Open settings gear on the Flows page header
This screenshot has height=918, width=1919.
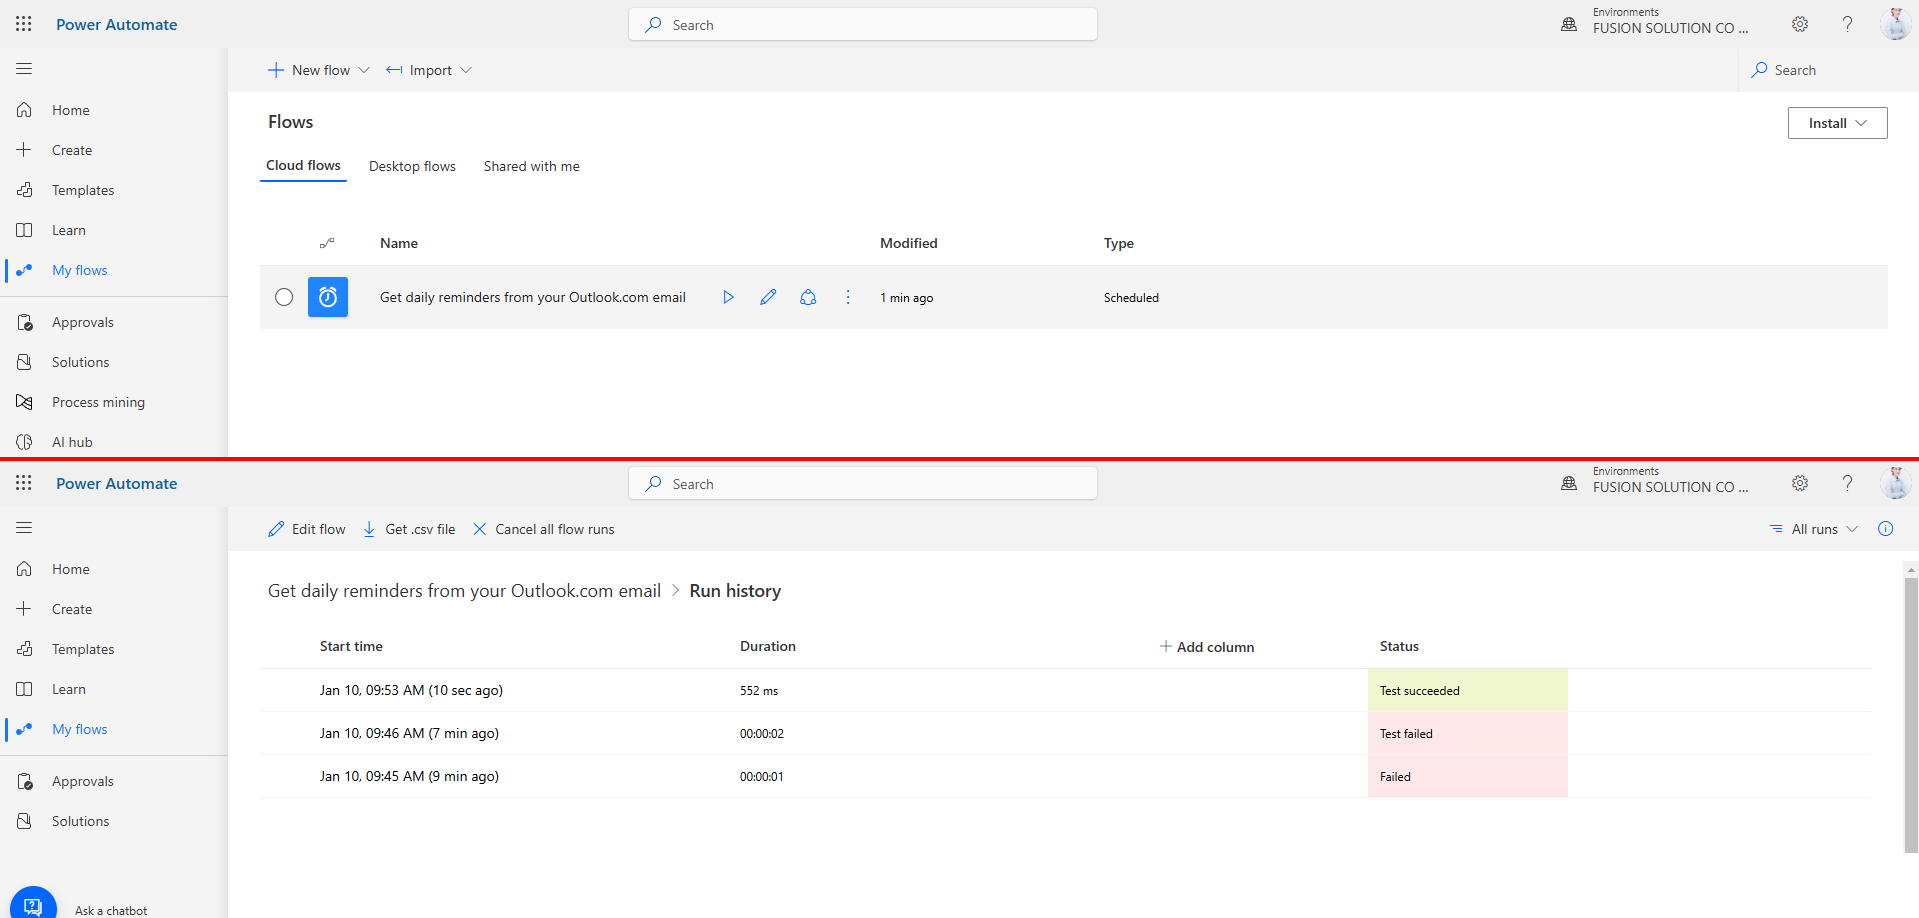pyautogui.click(x=1800, y=24)
